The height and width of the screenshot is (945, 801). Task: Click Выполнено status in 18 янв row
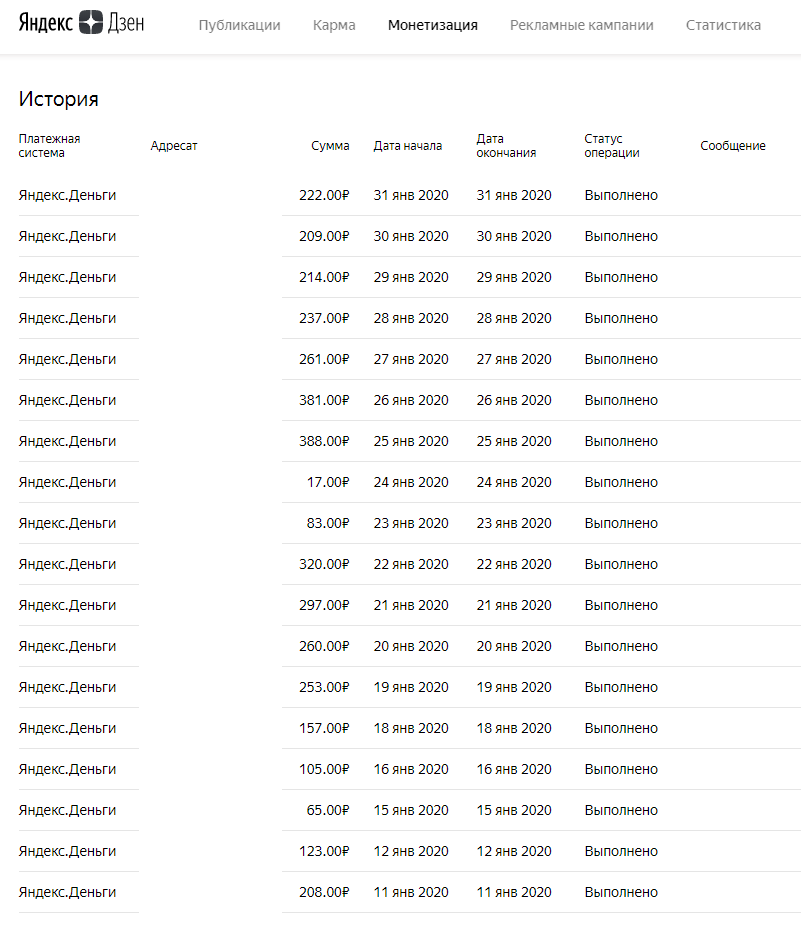pos(621,728)
